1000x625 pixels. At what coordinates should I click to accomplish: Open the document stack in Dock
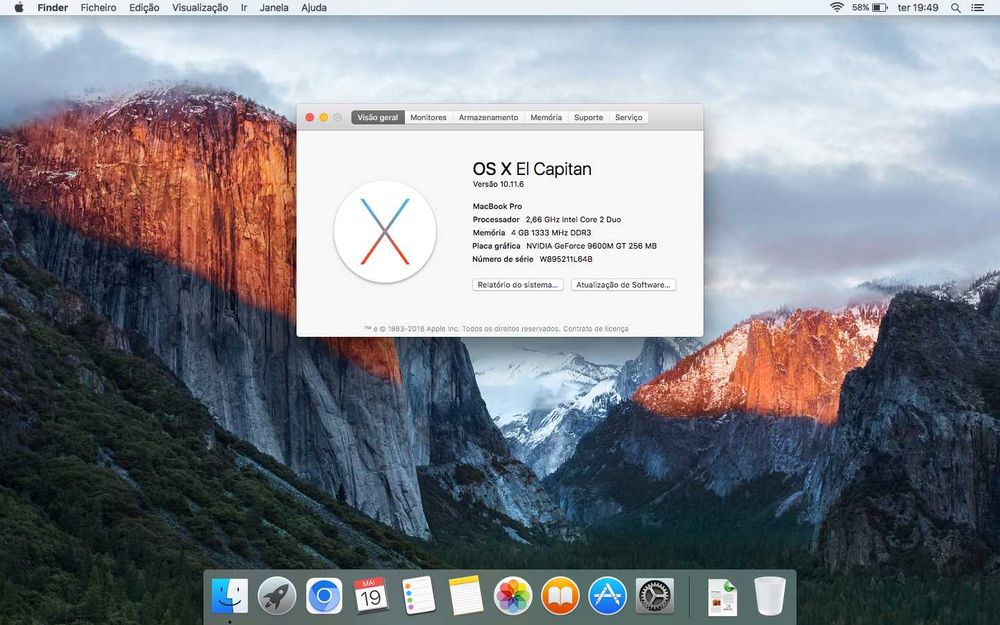722,597
